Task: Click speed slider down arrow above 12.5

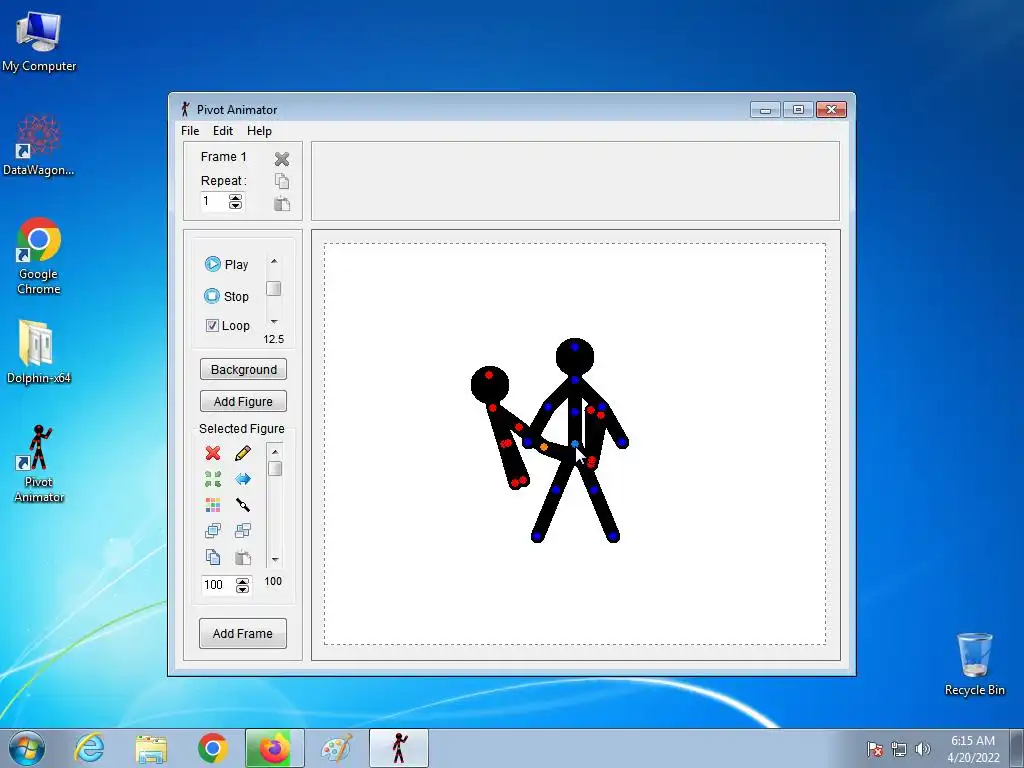Action: click(x=274, y=321)
